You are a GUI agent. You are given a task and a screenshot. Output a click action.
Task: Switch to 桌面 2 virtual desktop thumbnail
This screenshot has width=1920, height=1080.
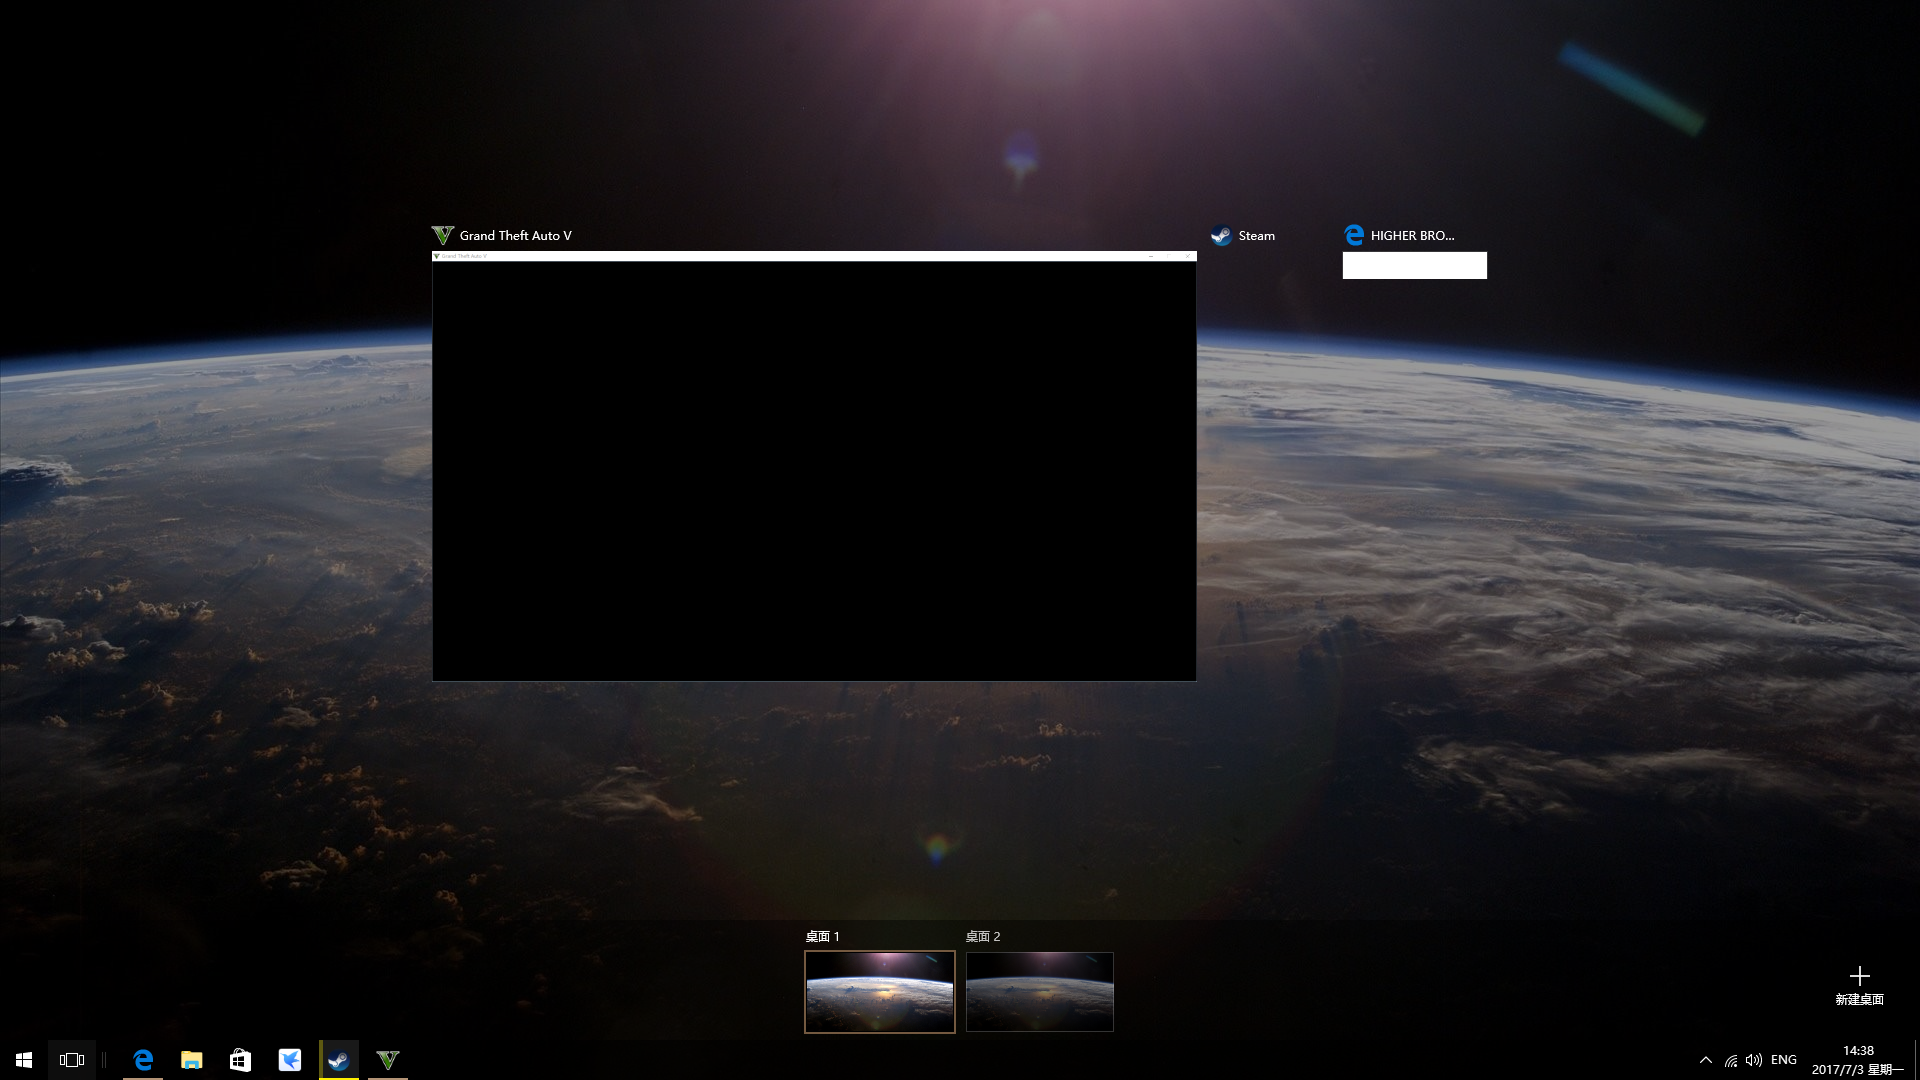(1039, 992)
